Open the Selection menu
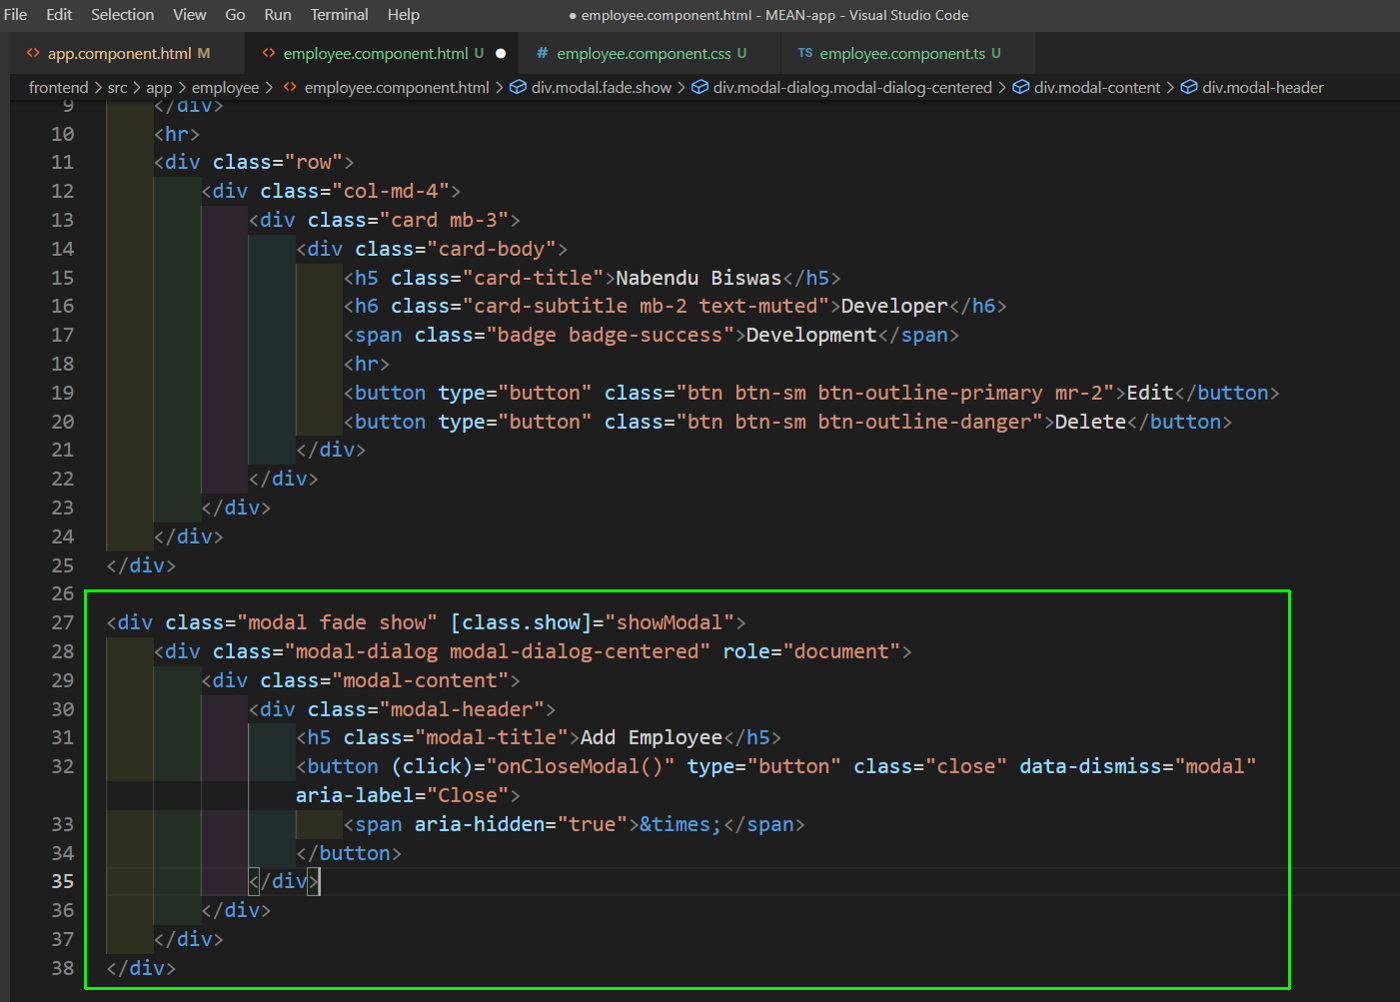Screen dimensions: 1400x1002 point(122,15)
